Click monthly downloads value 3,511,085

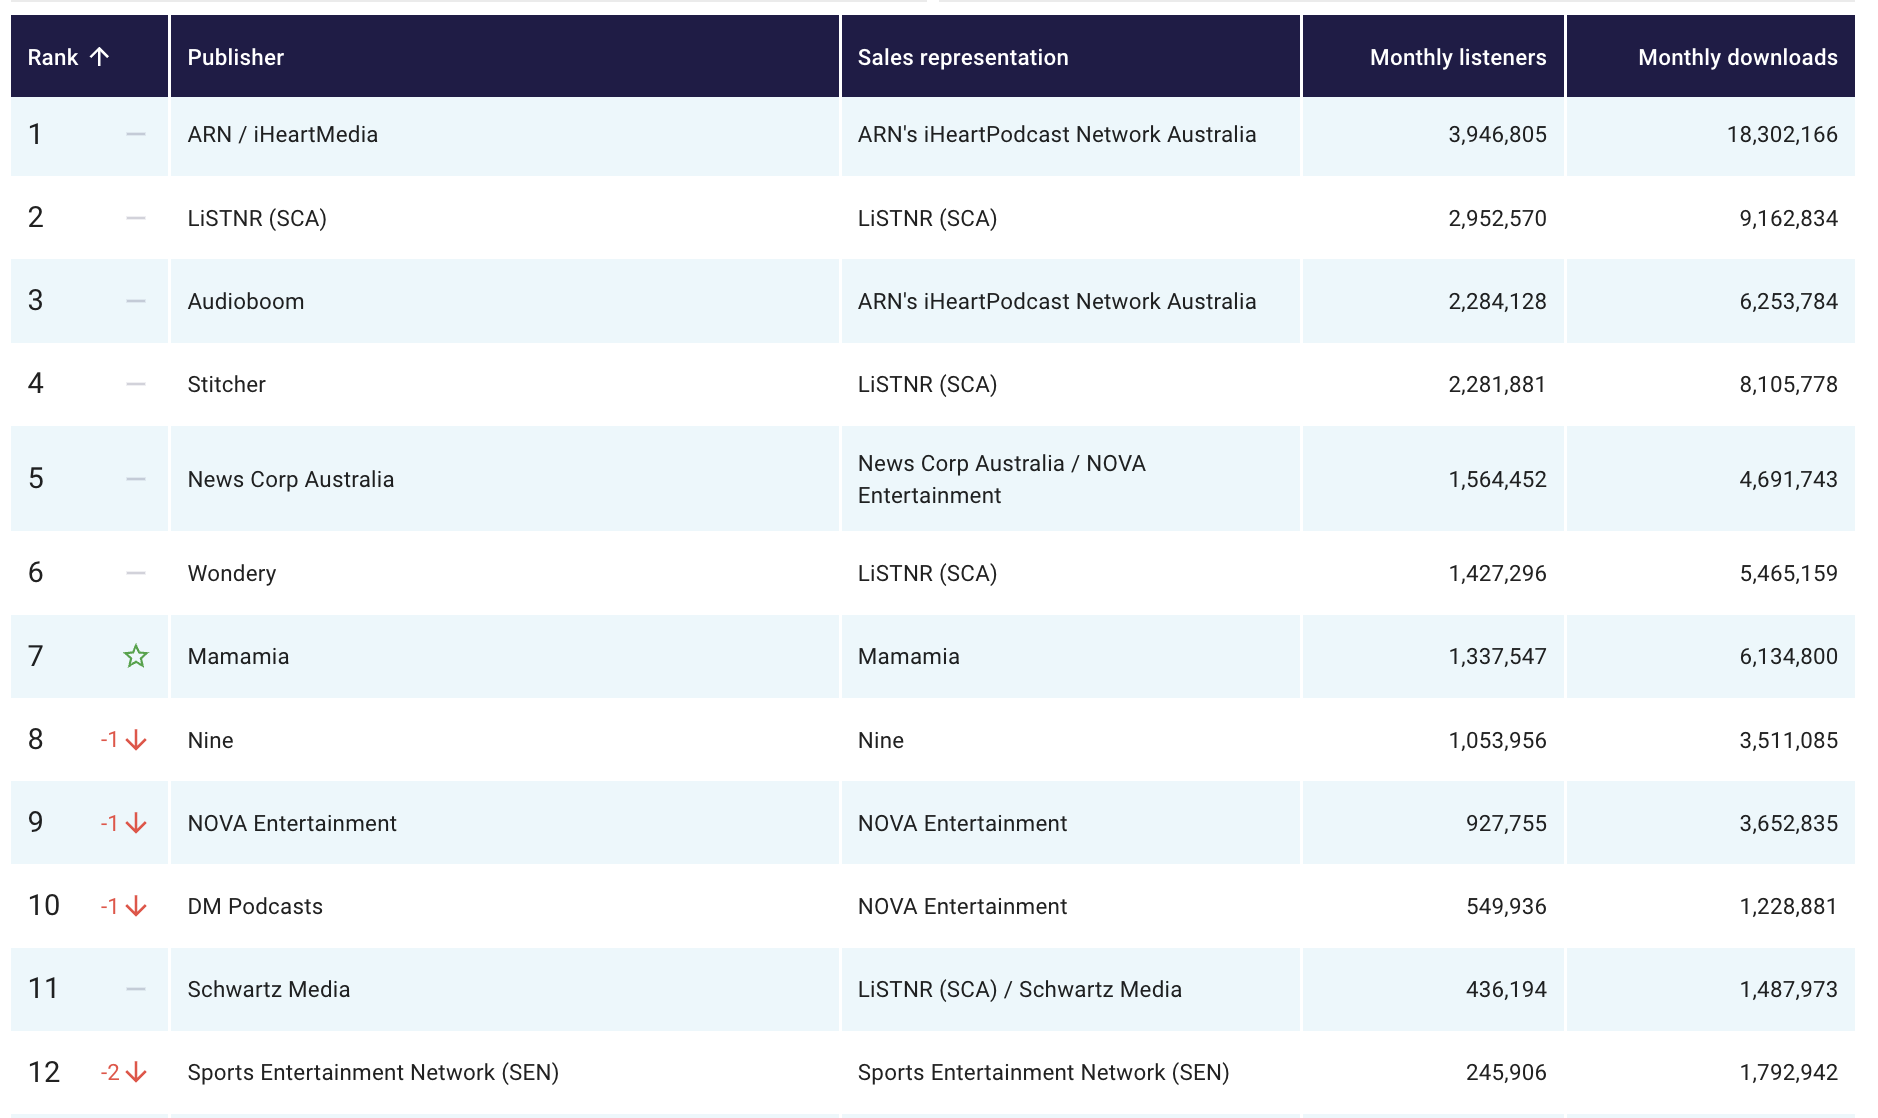coord(1788,740)
